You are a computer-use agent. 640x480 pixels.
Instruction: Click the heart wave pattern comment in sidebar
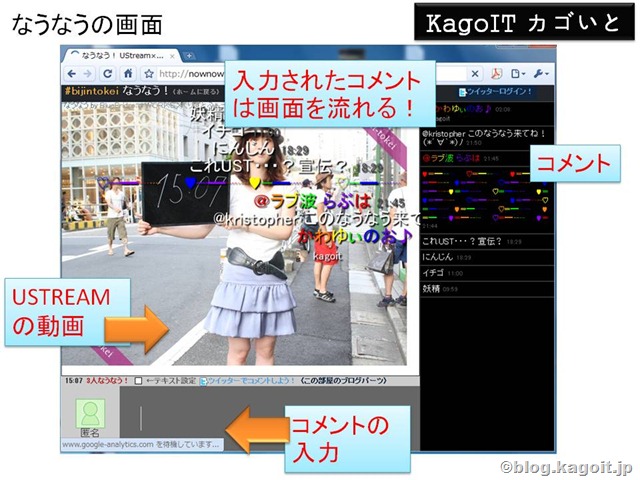point(487,199)
